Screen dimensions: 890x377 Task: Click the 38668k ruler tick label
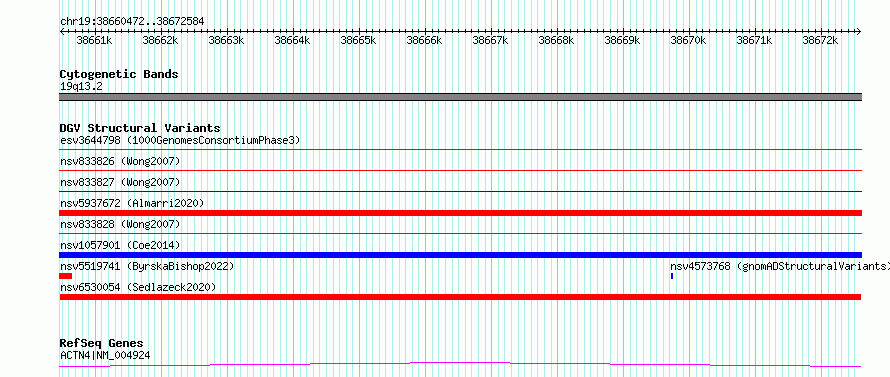(x=556, y=40)
